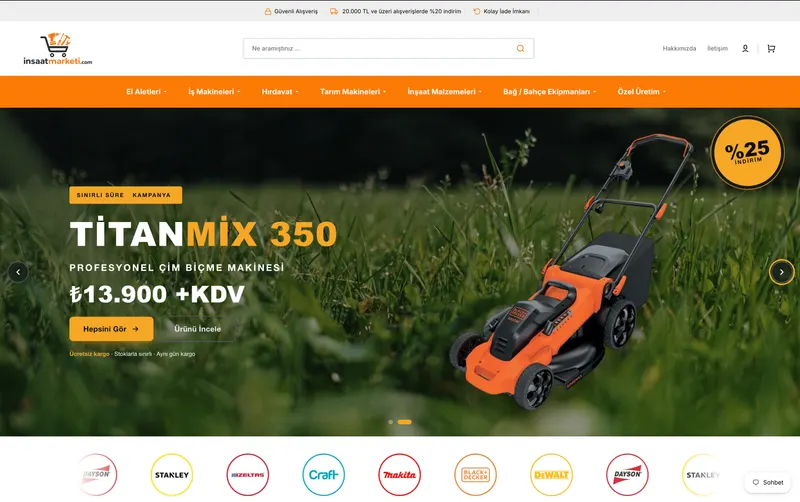
Task: Select the Stanley logo next to Izeltas
Action: coord(172,474)
